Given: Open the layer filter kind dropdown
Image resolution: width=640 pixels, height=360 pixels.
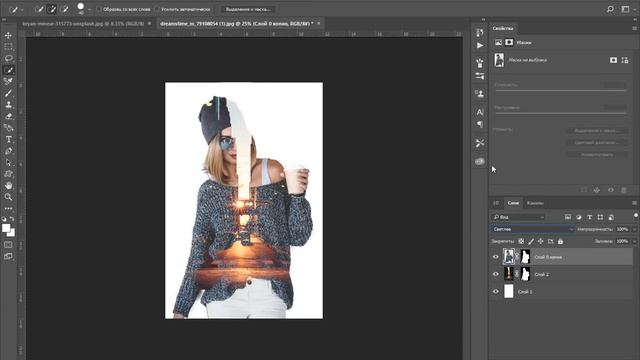Looking at the screenshot, I should [518, 217].
